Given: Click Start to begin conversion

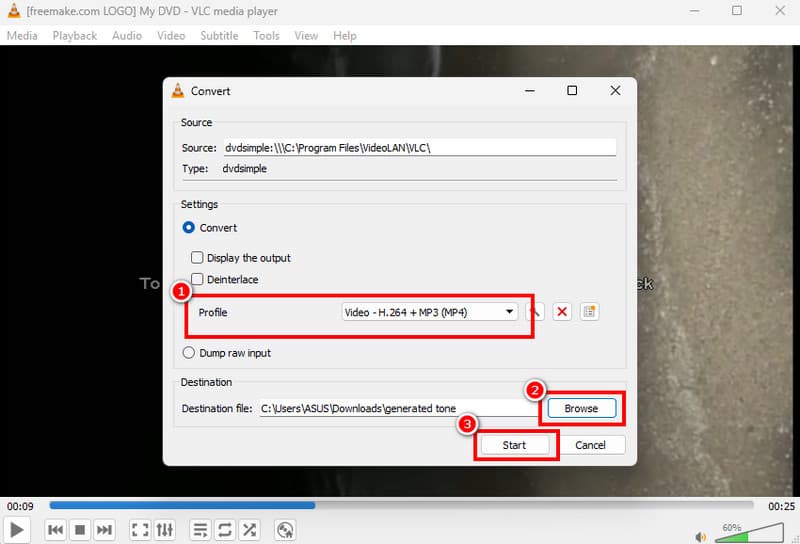Looking at the screenshot, I should [x=514, y=445].
